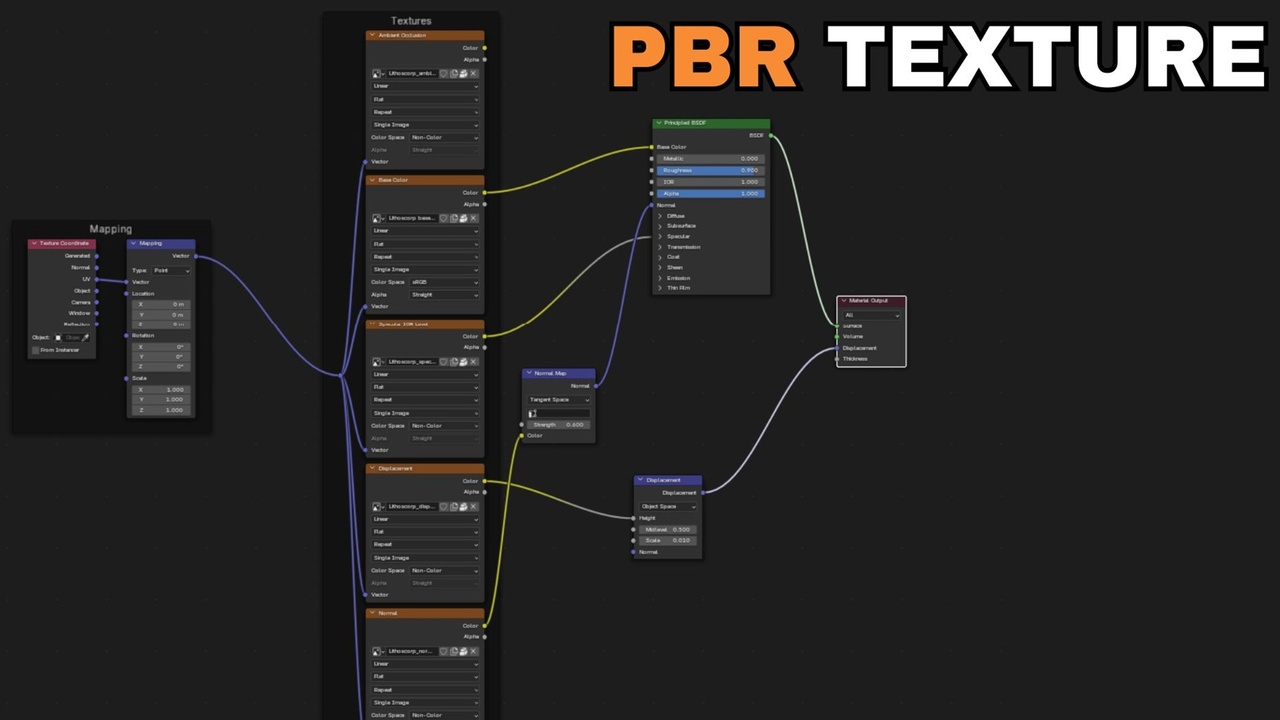Image resolution: width=1280 pixels, height=720 pixels.
Task: Open the Mapping Type dropdown set to Point
Action: tap(171, 271)
